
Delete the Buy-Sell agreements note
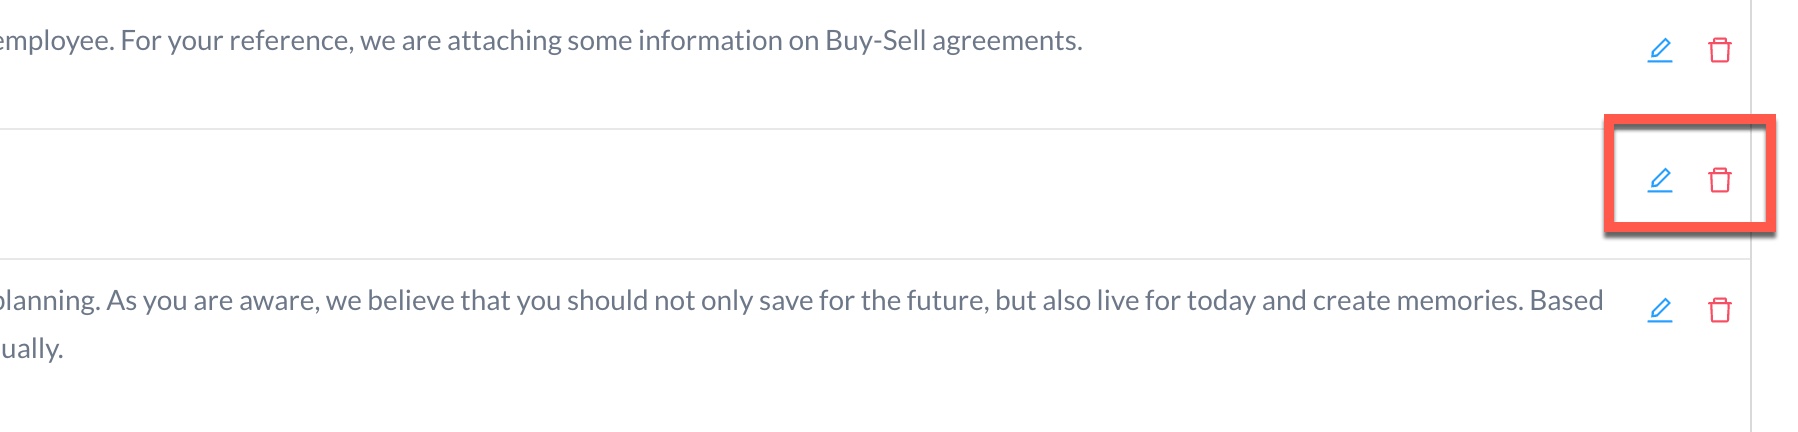pos(1719,50)
